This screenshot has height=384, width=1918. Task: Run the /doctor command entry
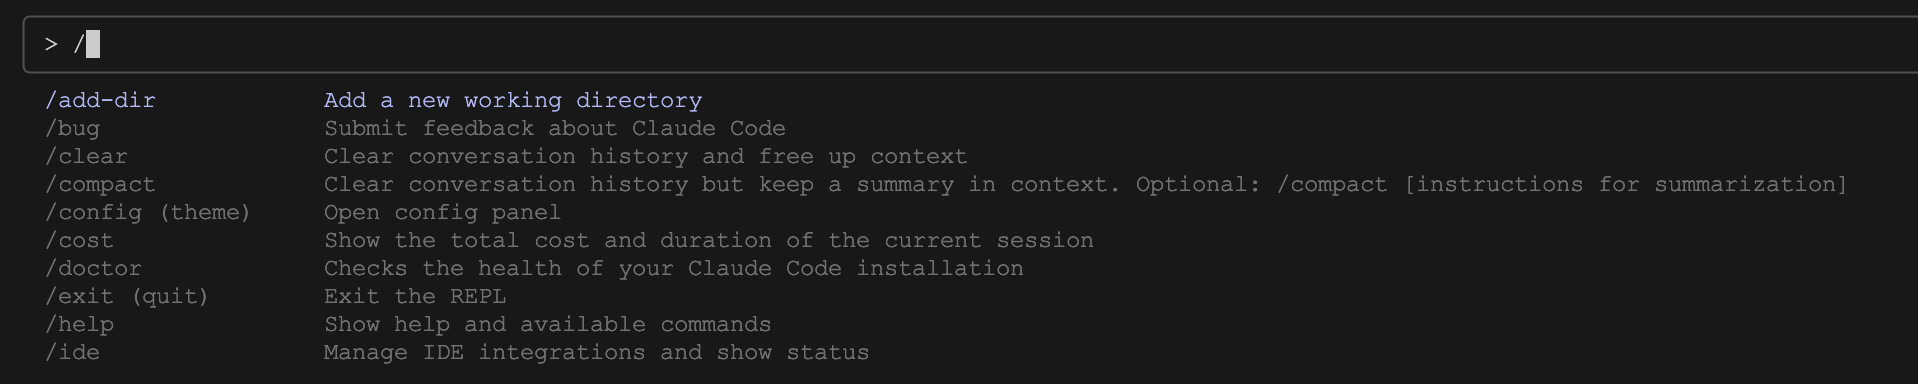(x=93, y=268)
